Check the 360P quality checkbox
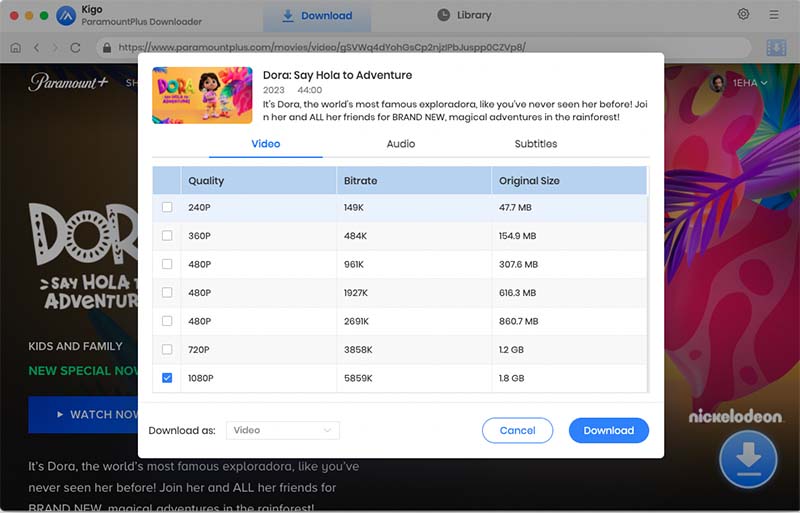The height and width of the screenshot is (513, 800). (x=167, y=236)
